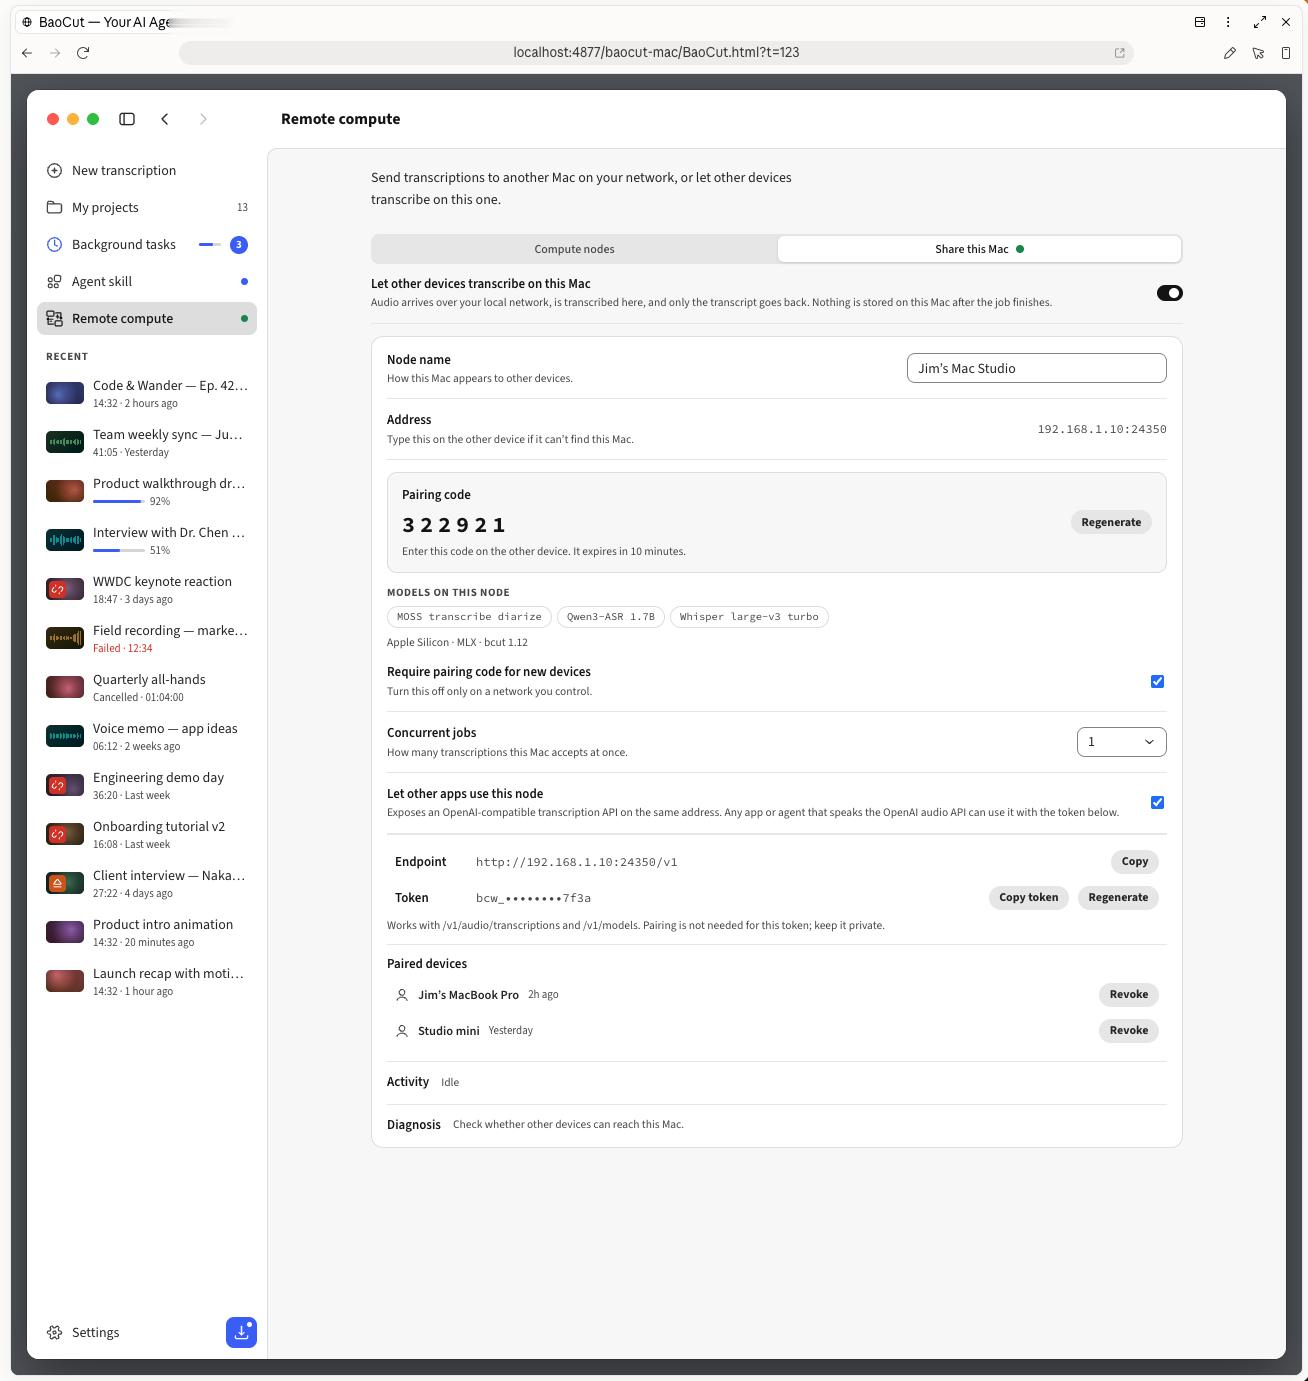The height and width of the screenshot is (1381, 1308).
Task: Click the Qwen3-ASR 1.7B model chip
Action: [610, 617]
